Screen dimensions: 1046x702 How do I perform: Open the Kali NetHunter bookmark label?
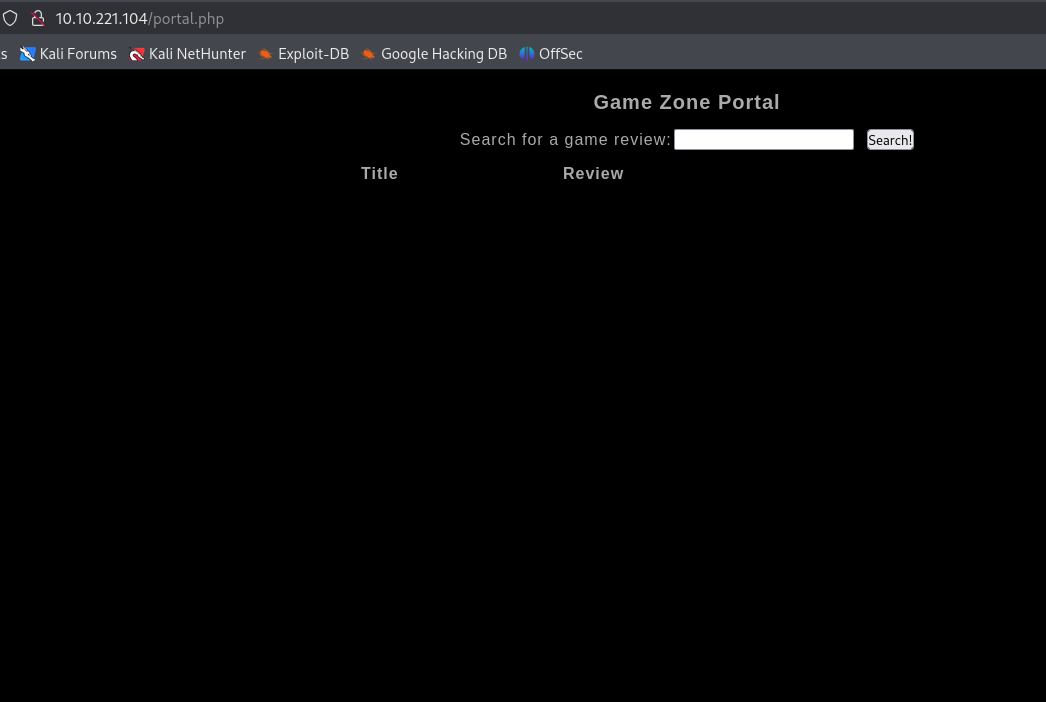point(197,54)
